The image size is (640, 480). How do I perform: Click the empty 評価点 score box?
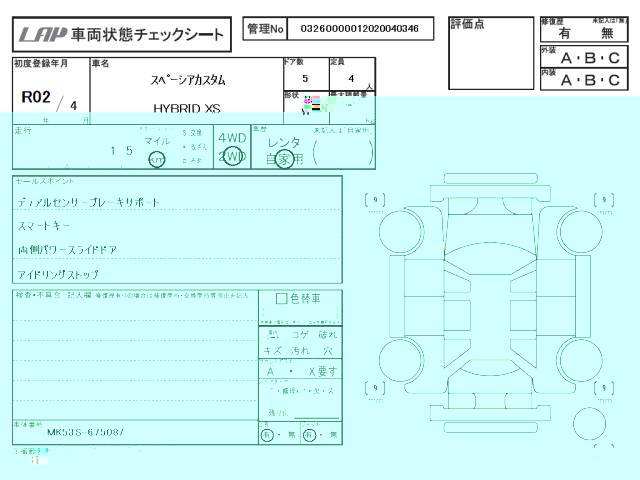(x=491, y=53)
